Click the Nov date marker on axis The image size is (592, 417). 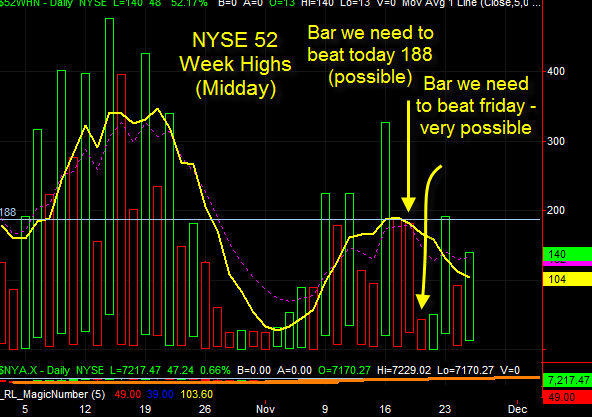tap(265, 409)
